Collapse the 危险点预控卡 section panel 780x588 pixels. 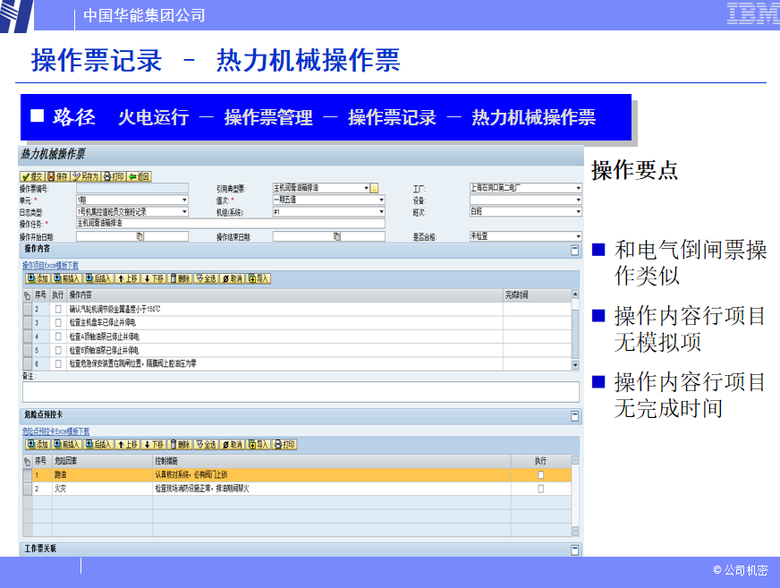tap(575, 414)
